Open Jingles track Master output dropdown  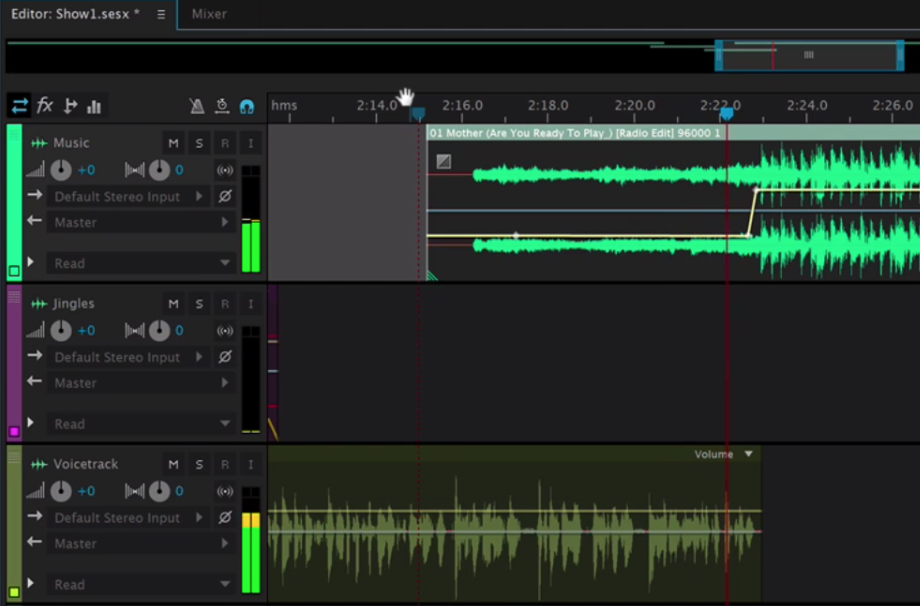coord(141,383)
